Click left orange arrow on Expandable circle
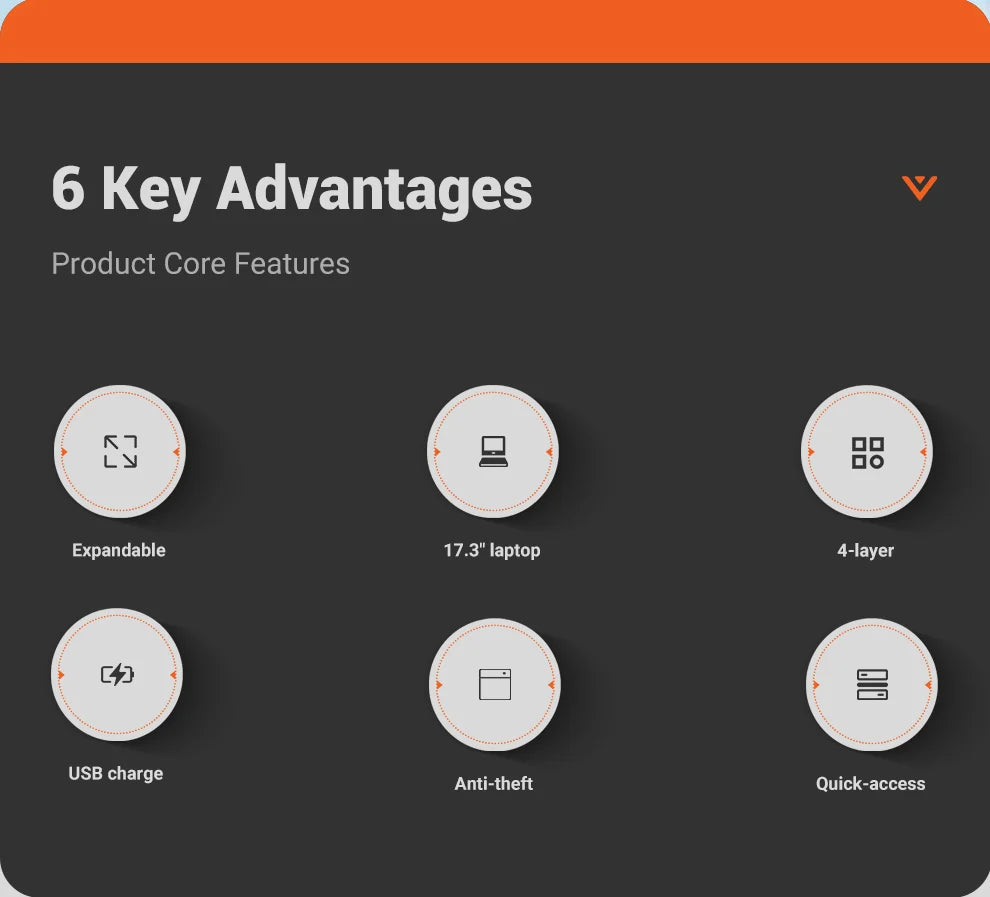Image resolution: width=990 pixels, height=897 pixels. 64,451
